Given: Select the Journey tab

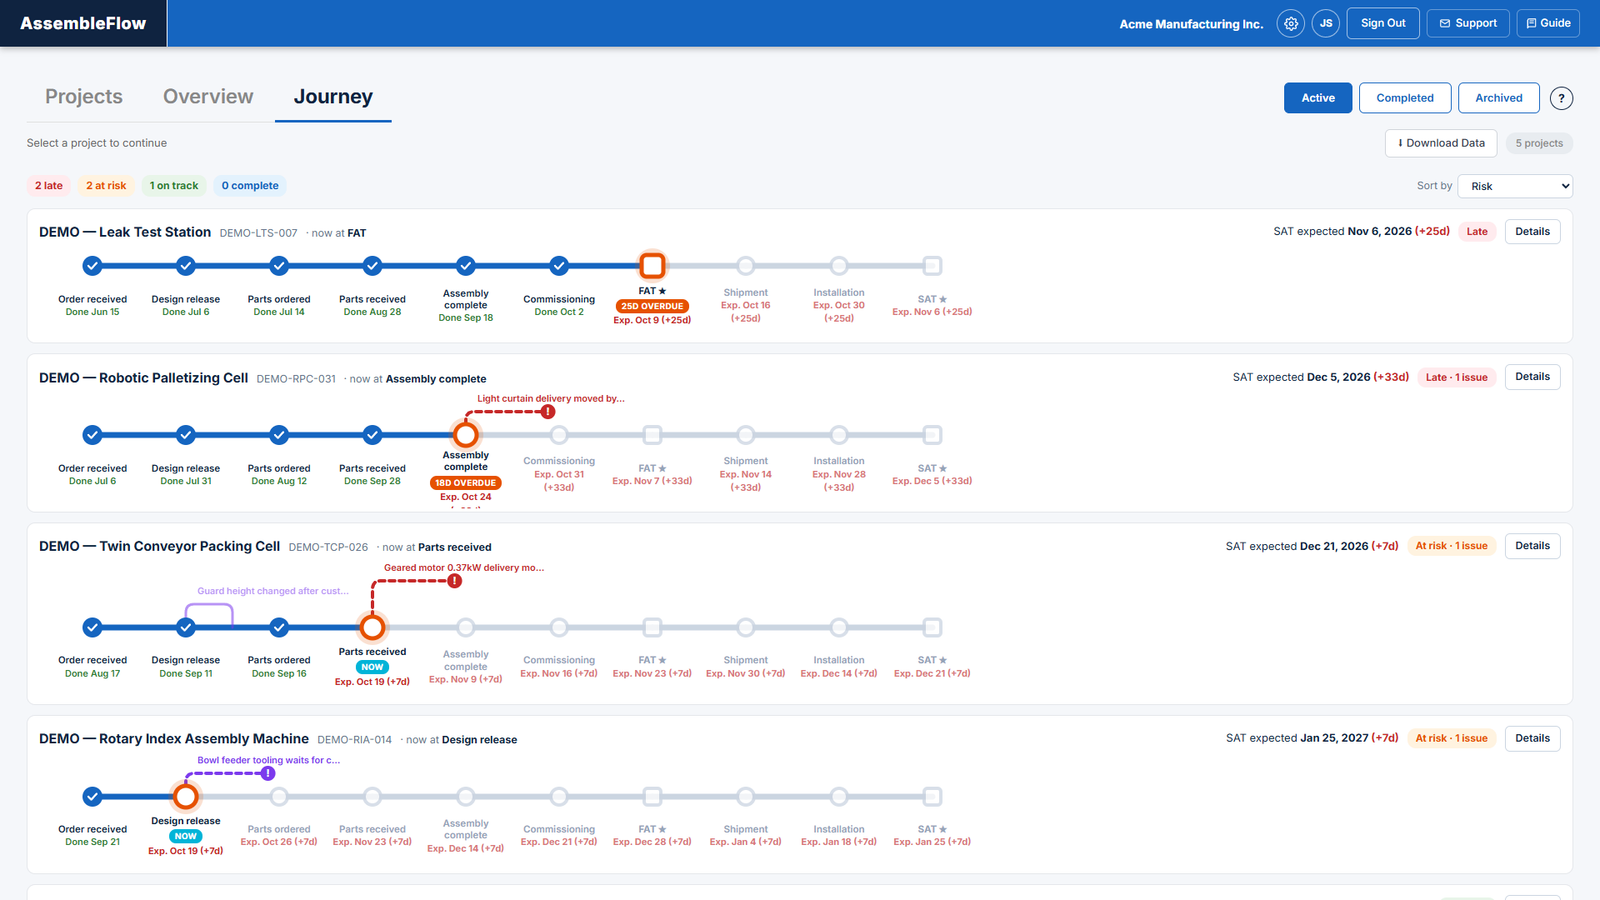Looking at the screenshot, I should pyautogui.click(x=333, y=97).
